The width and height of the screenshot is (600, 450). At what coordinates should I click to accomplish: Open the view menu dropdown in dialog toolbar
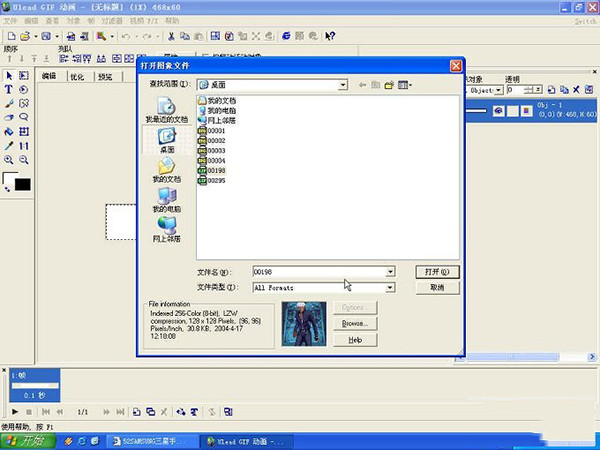405,86
